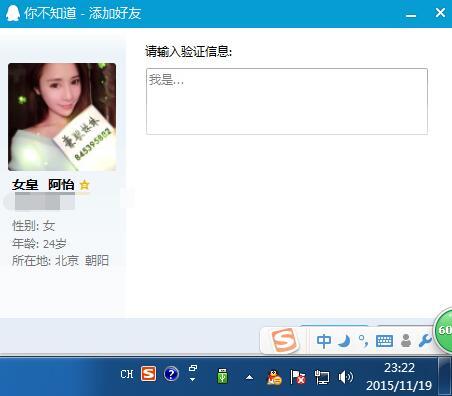Open the network connection tray icon
The image size is (452, 396).
pos(322,377)
